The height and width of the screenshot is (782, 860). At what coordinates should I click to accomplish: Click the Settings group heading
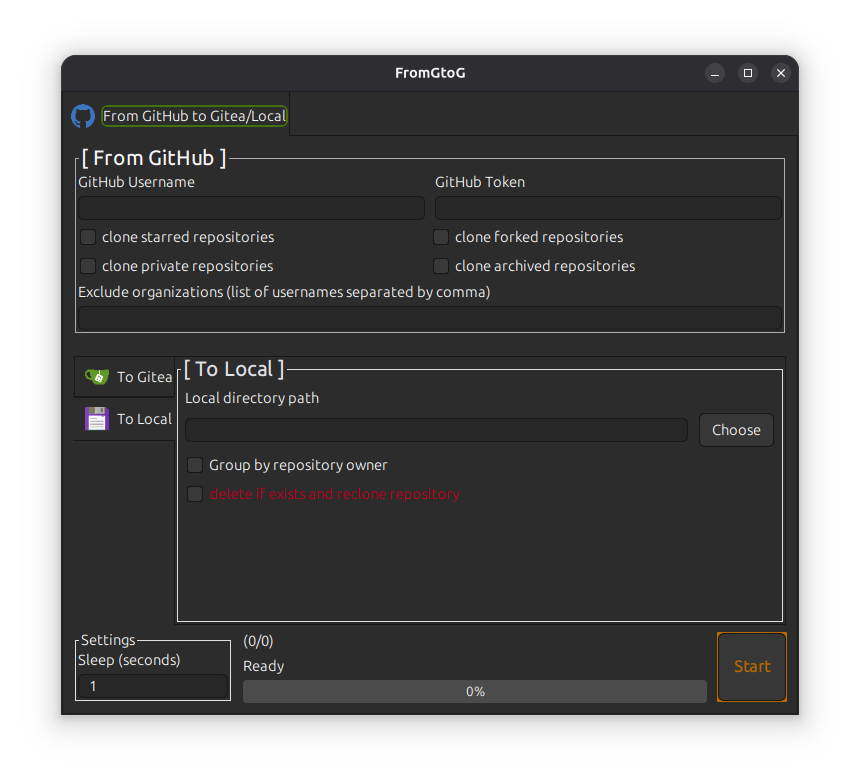pos(108,640)
